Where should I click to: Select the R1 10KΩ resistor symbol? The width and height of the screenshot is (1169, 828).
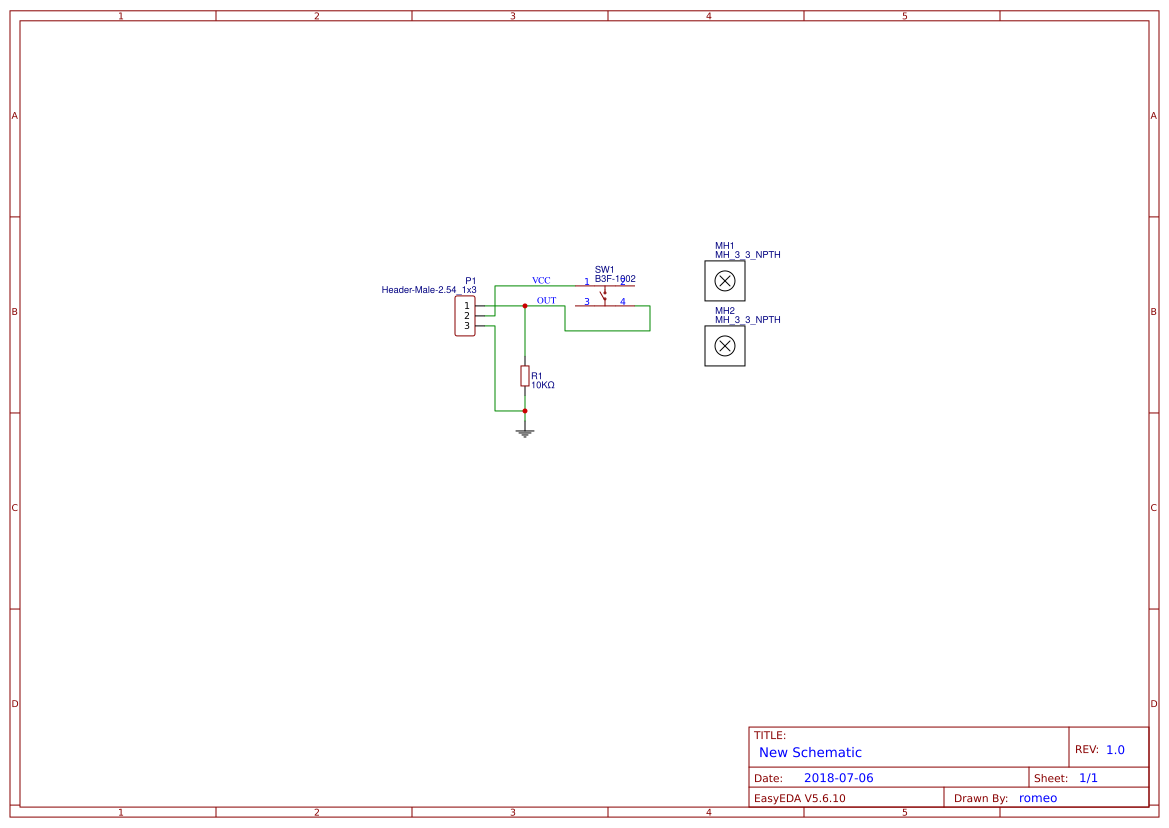pos(525,376)
